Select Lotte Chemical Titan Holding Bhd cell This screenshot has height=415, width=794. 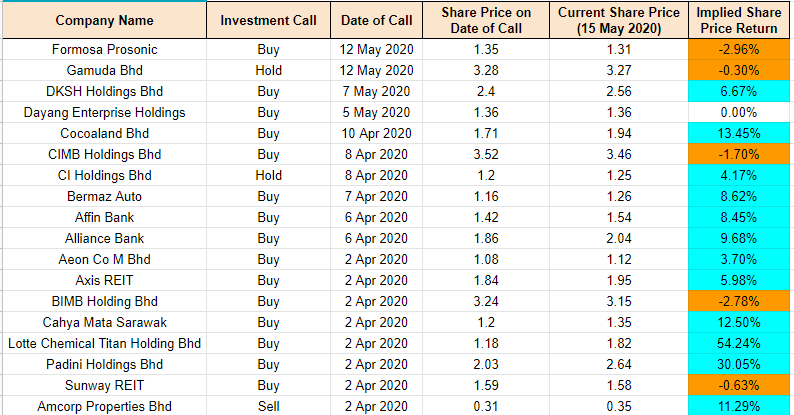pos(103,343)
